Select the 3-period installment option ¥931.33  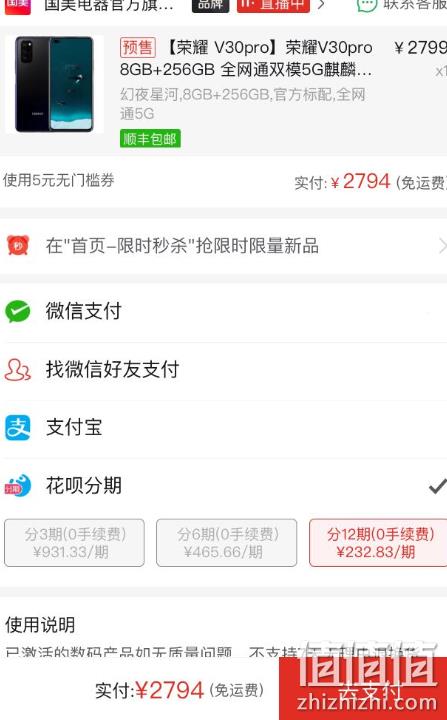pyautogui.click(x=74, y=543)
